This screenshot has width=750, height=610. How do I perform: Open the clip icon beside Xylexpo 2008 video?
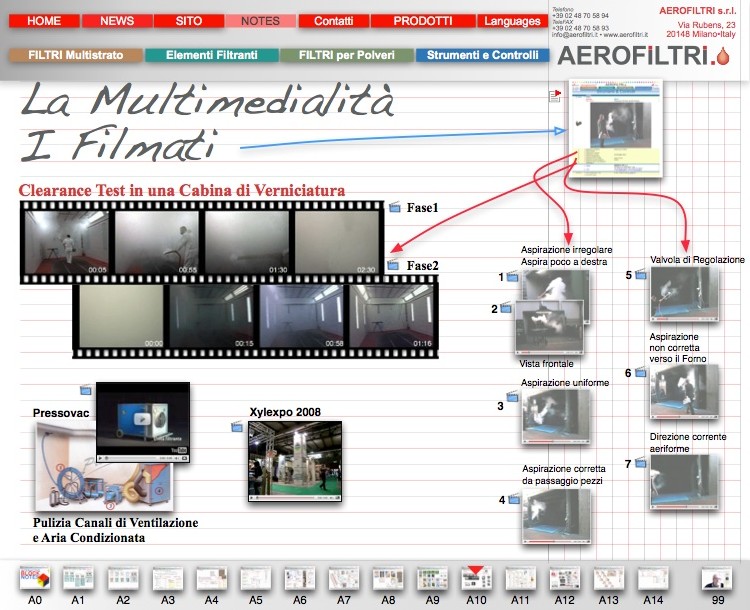237,427
